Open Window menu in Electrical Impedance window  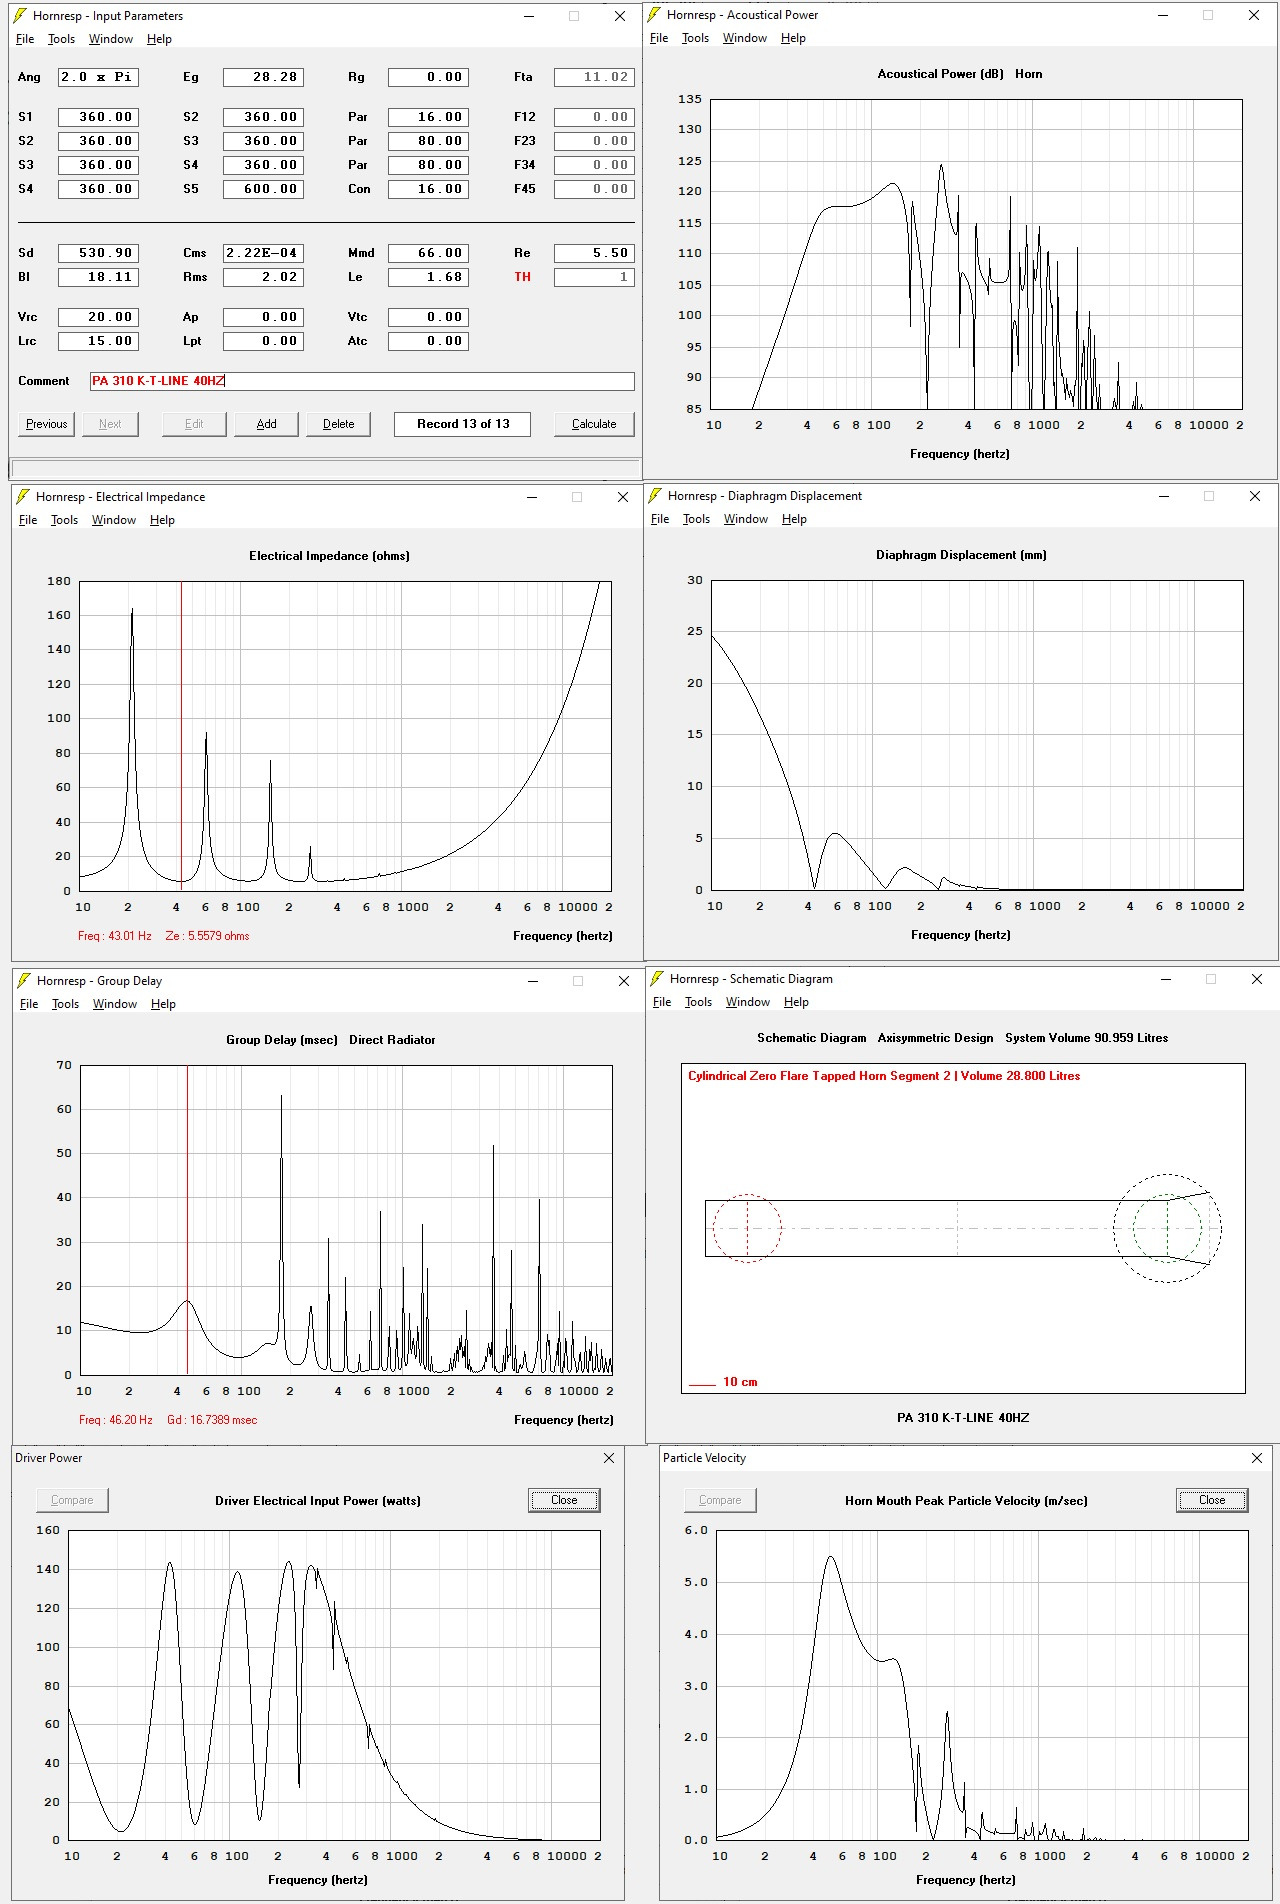[113, 520]
